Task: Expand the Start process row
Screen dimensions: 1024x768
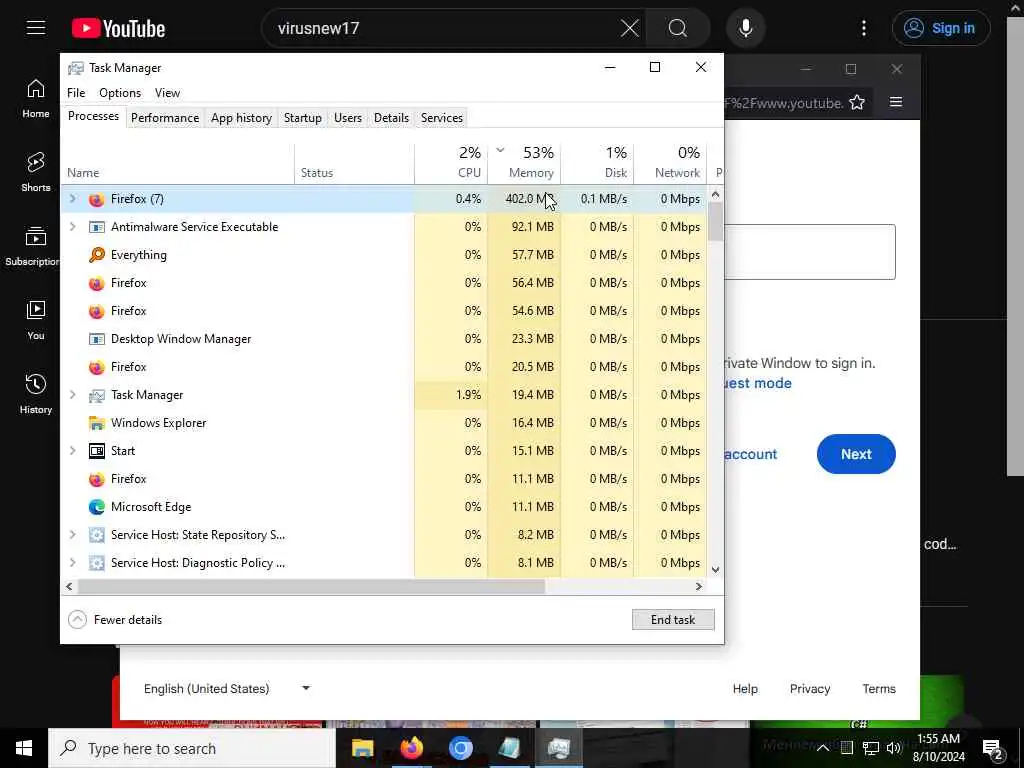Action: 72,451
